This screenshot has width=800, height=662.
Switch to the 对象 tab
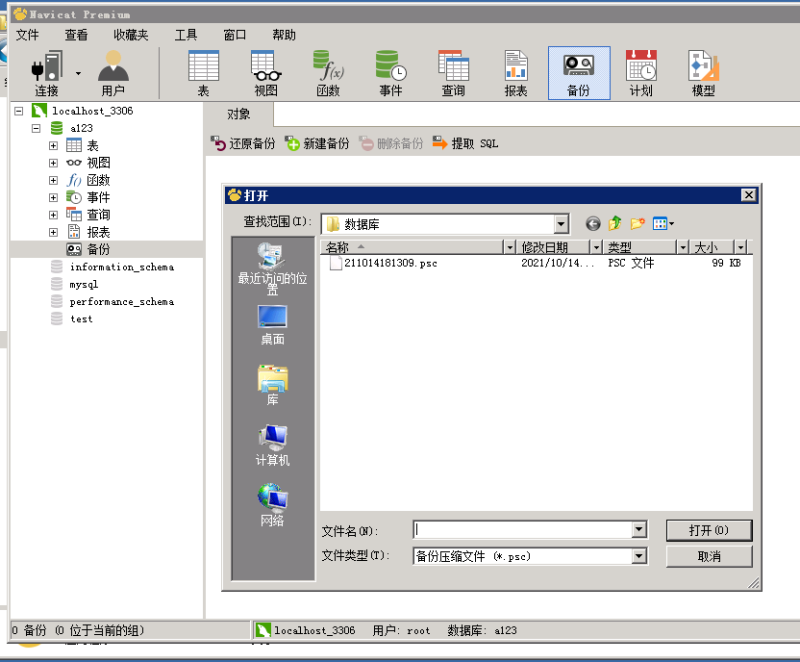(x=238, y=114)
